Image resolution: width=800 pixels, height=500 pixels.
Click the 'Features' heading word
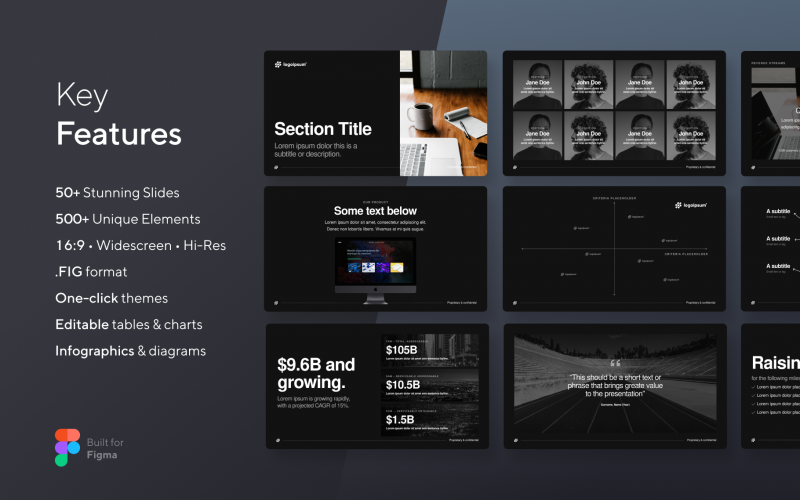119,134
